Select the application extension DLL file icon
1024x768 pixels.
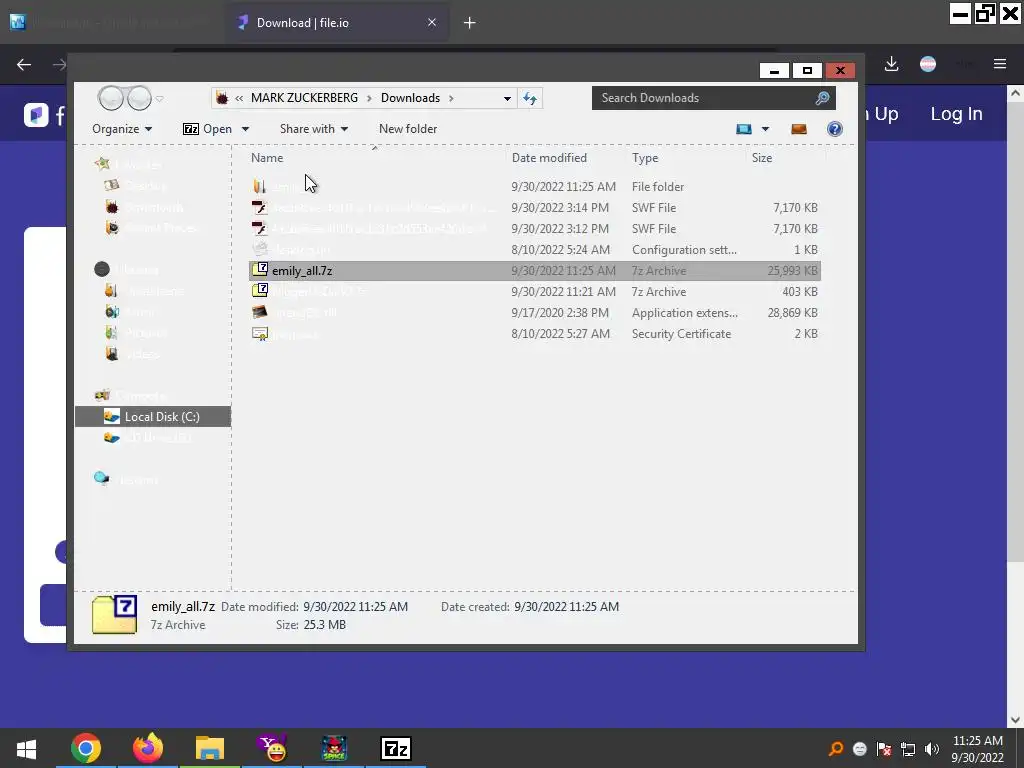tap(260, 312)
